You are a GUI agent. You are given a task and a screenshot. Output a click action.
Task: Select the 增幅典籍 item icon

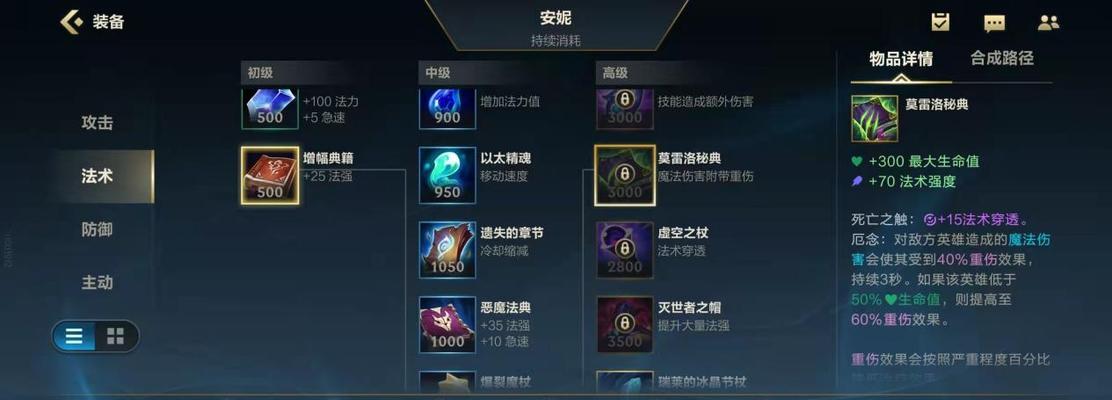[269, 176]
